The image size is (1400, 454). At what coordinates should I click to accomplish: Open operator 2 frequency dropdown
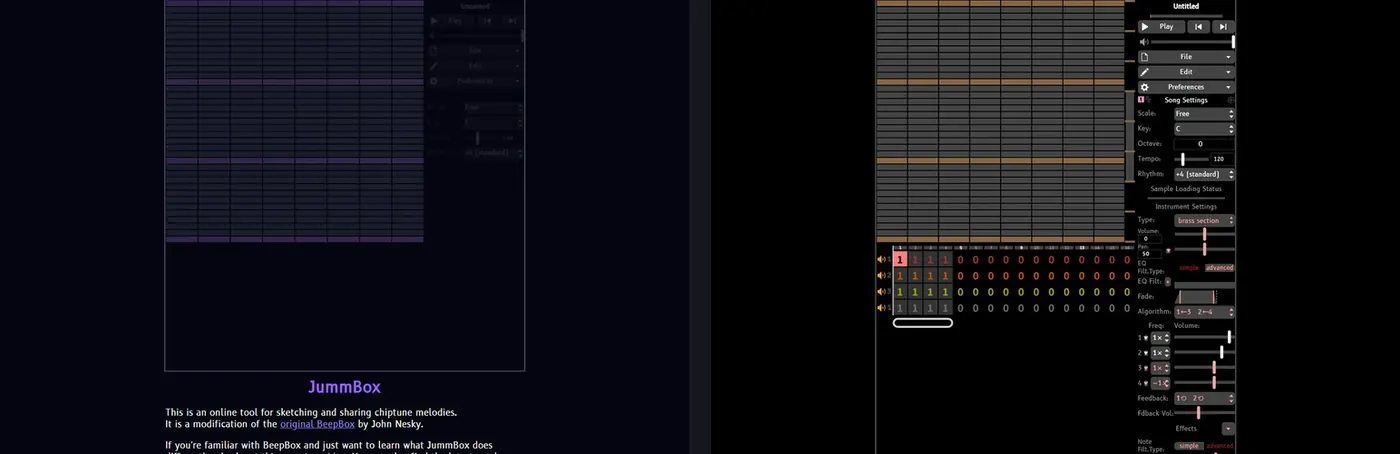tap(1160, 353)
